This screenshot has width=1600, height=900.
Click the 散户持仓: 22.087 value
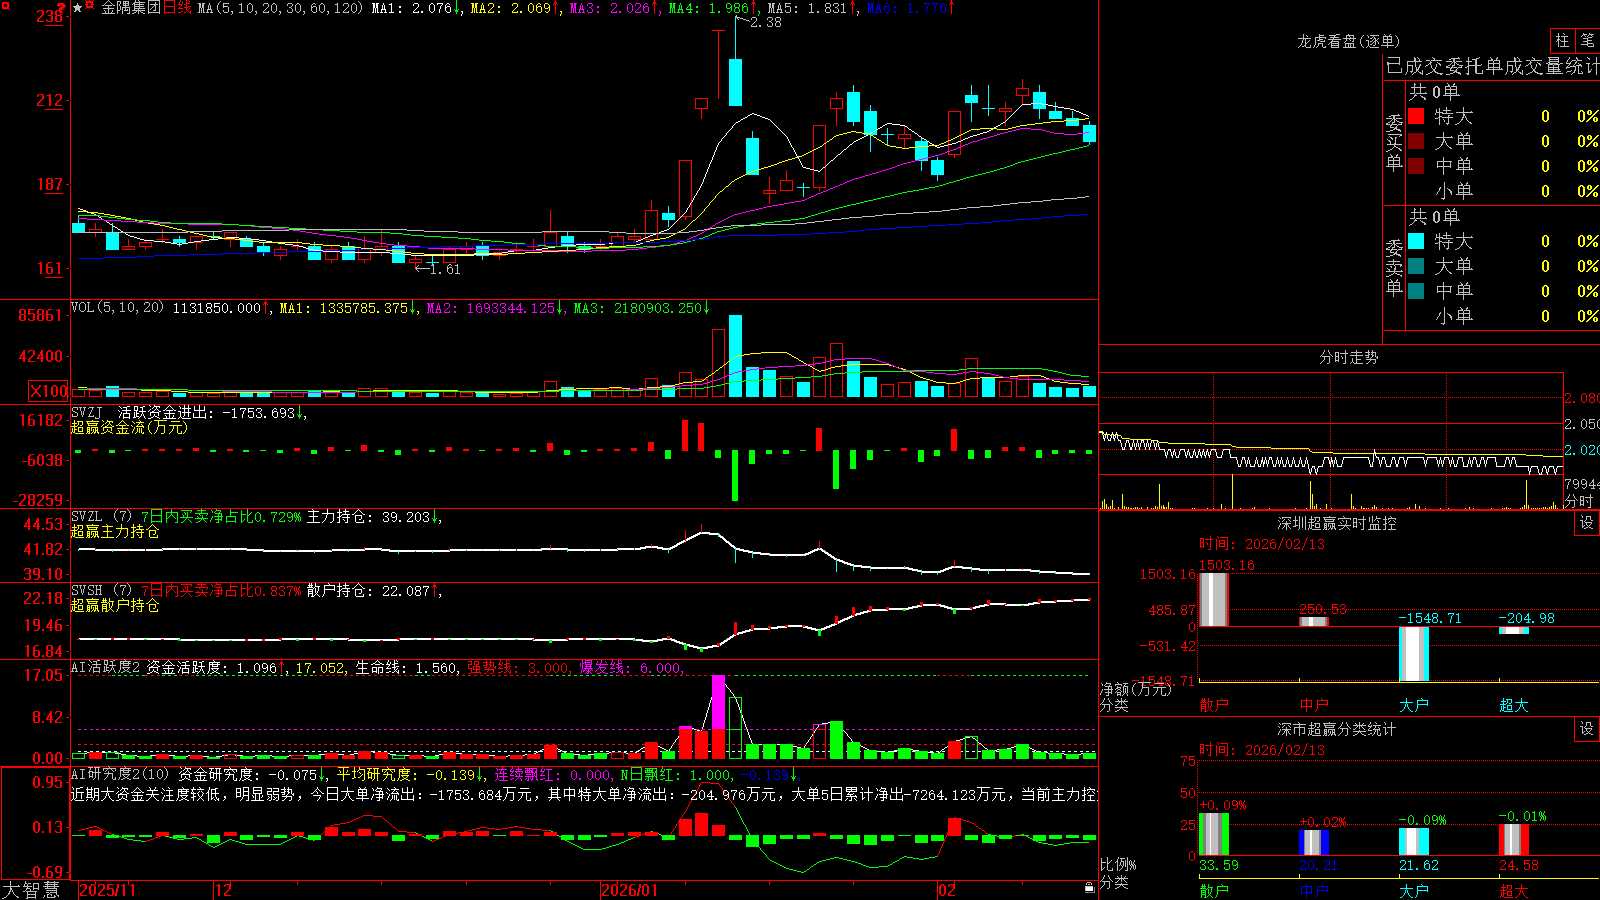[x=369, y=591]
